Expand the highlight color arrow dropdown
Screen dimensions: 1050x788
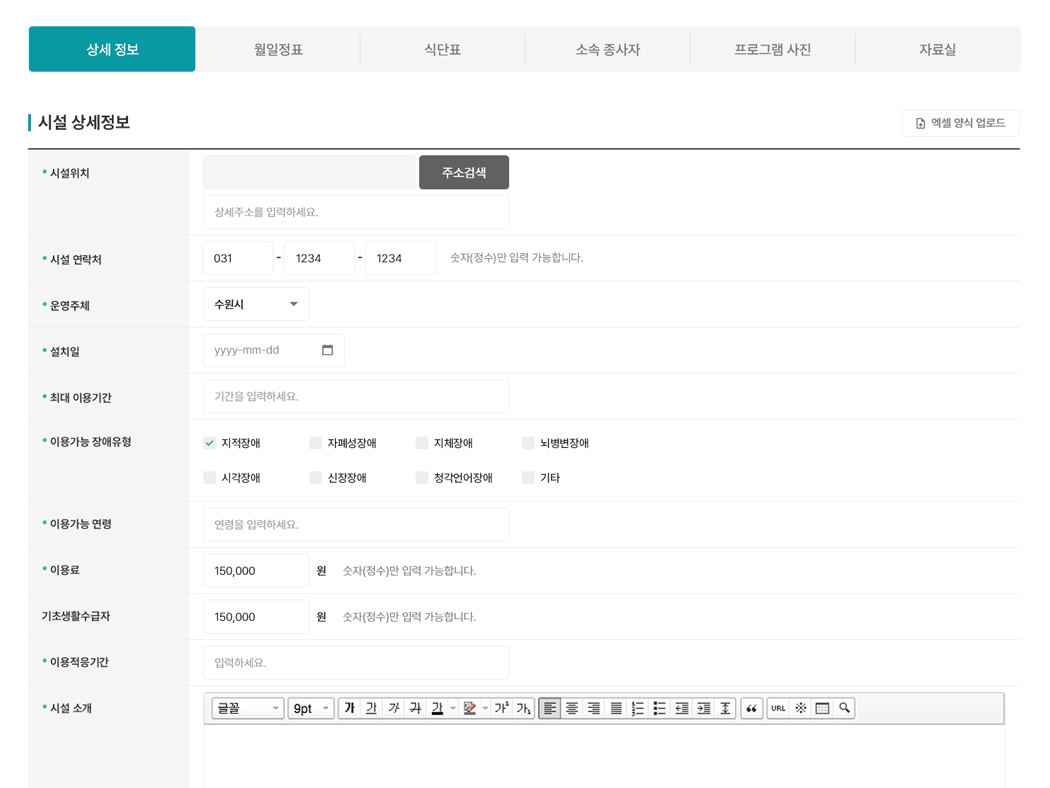(x=485, y=708)
